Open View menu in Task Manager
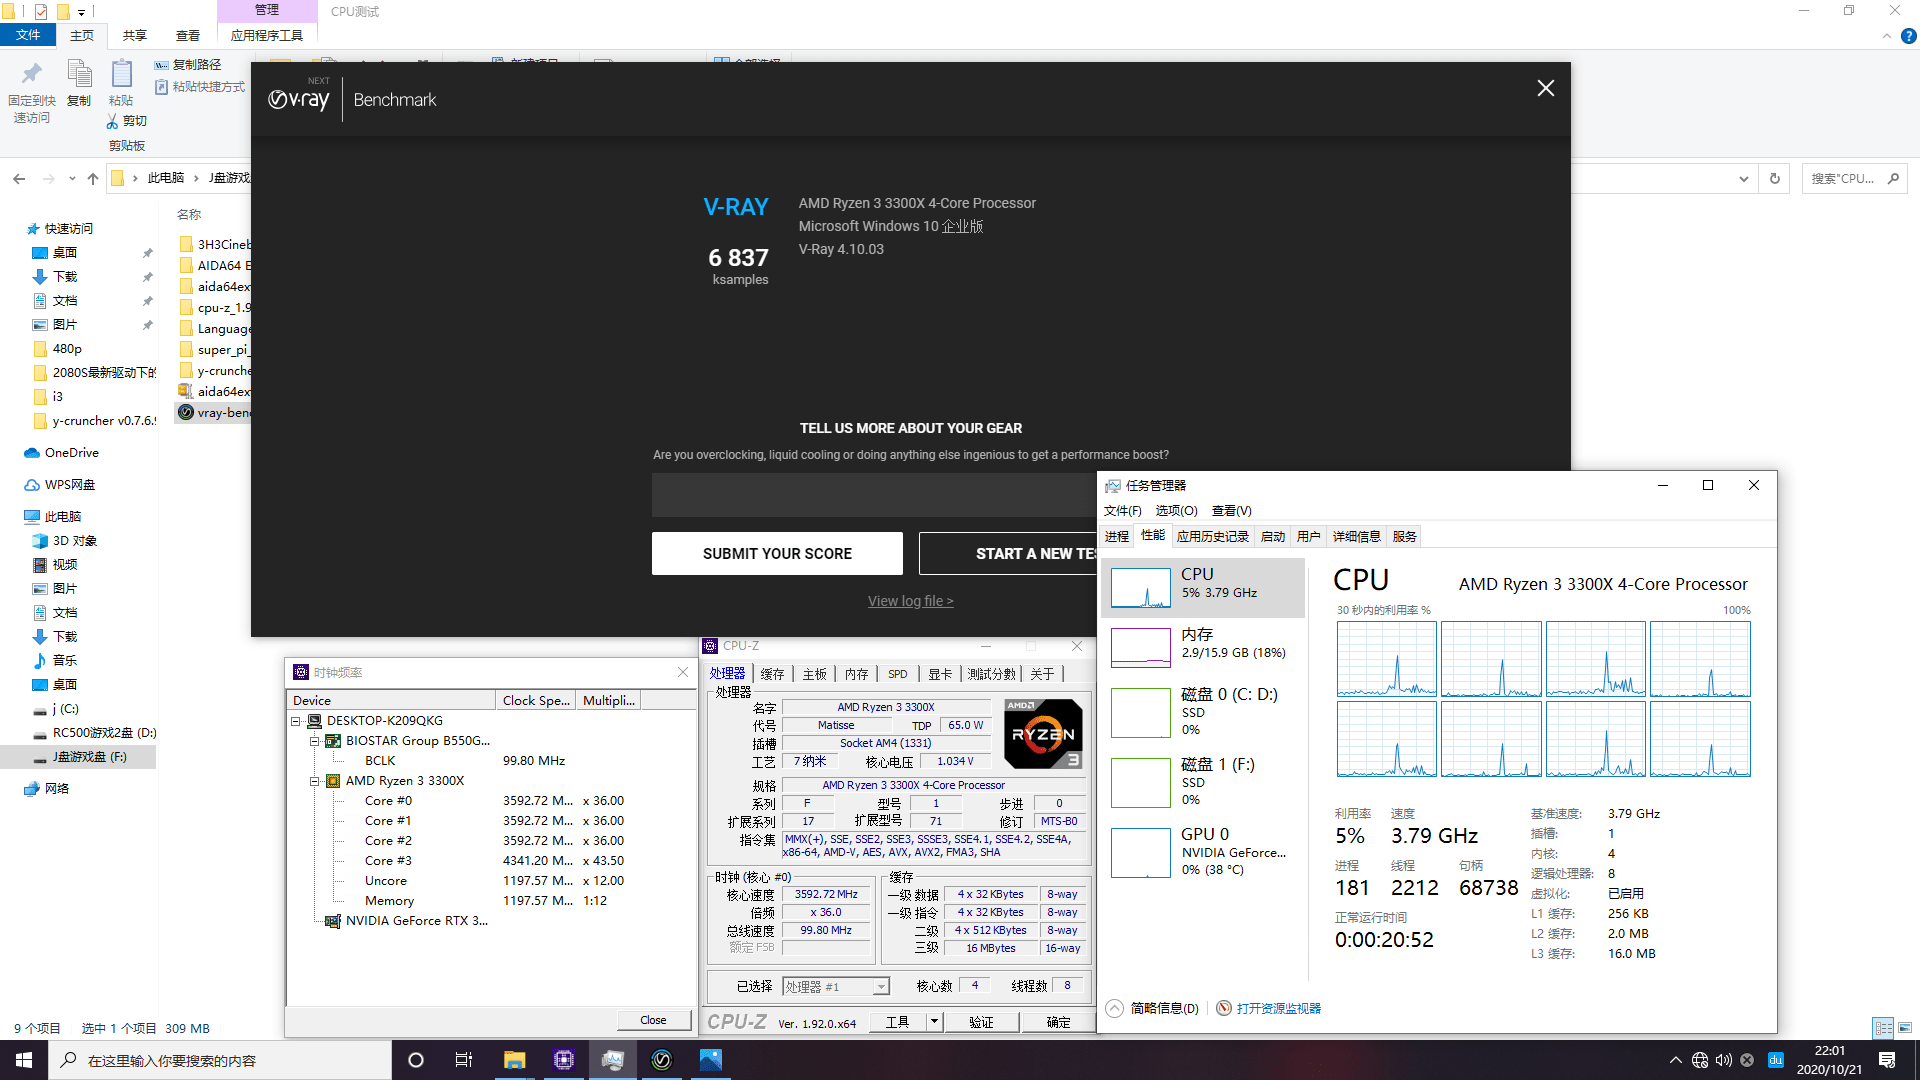Viewport: 1920px width, 1080px height. 1231,511
